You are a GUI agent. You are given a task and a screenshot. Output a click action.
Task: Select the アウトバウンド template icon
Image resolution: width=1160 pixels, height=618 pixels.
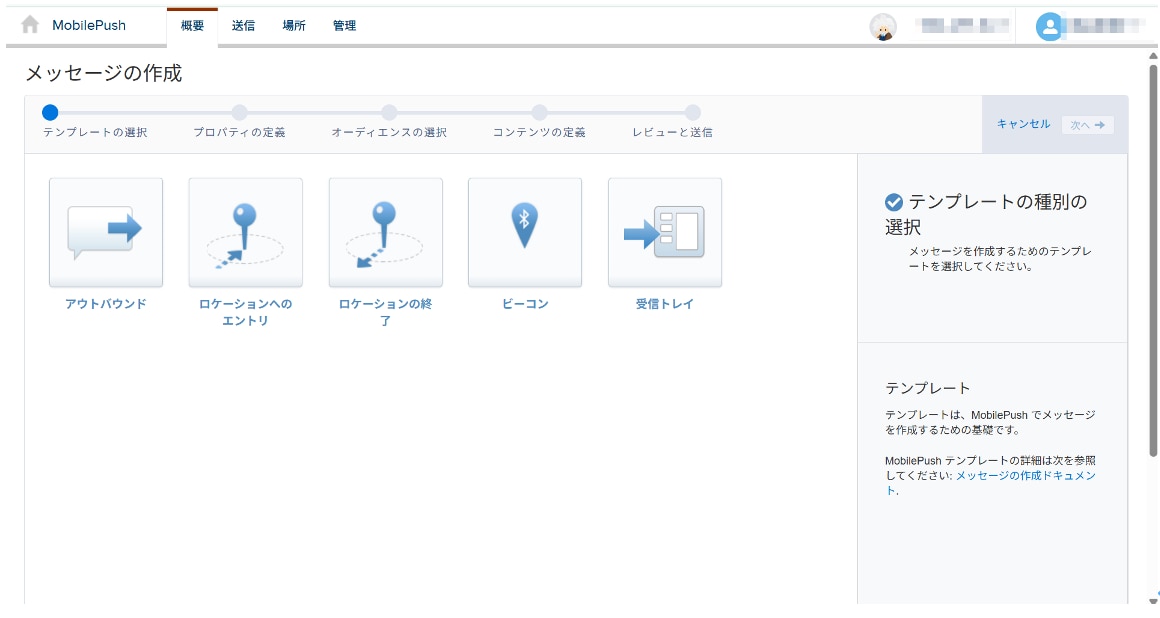coord(105,233)
